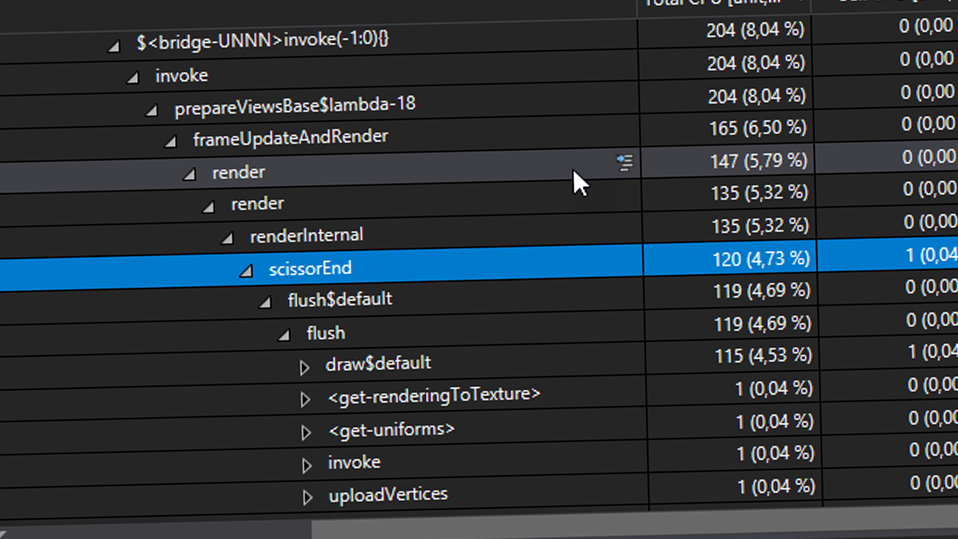Expand the uploadVertices node
Viewport: 958px width, 539px height.
point(307,497)
